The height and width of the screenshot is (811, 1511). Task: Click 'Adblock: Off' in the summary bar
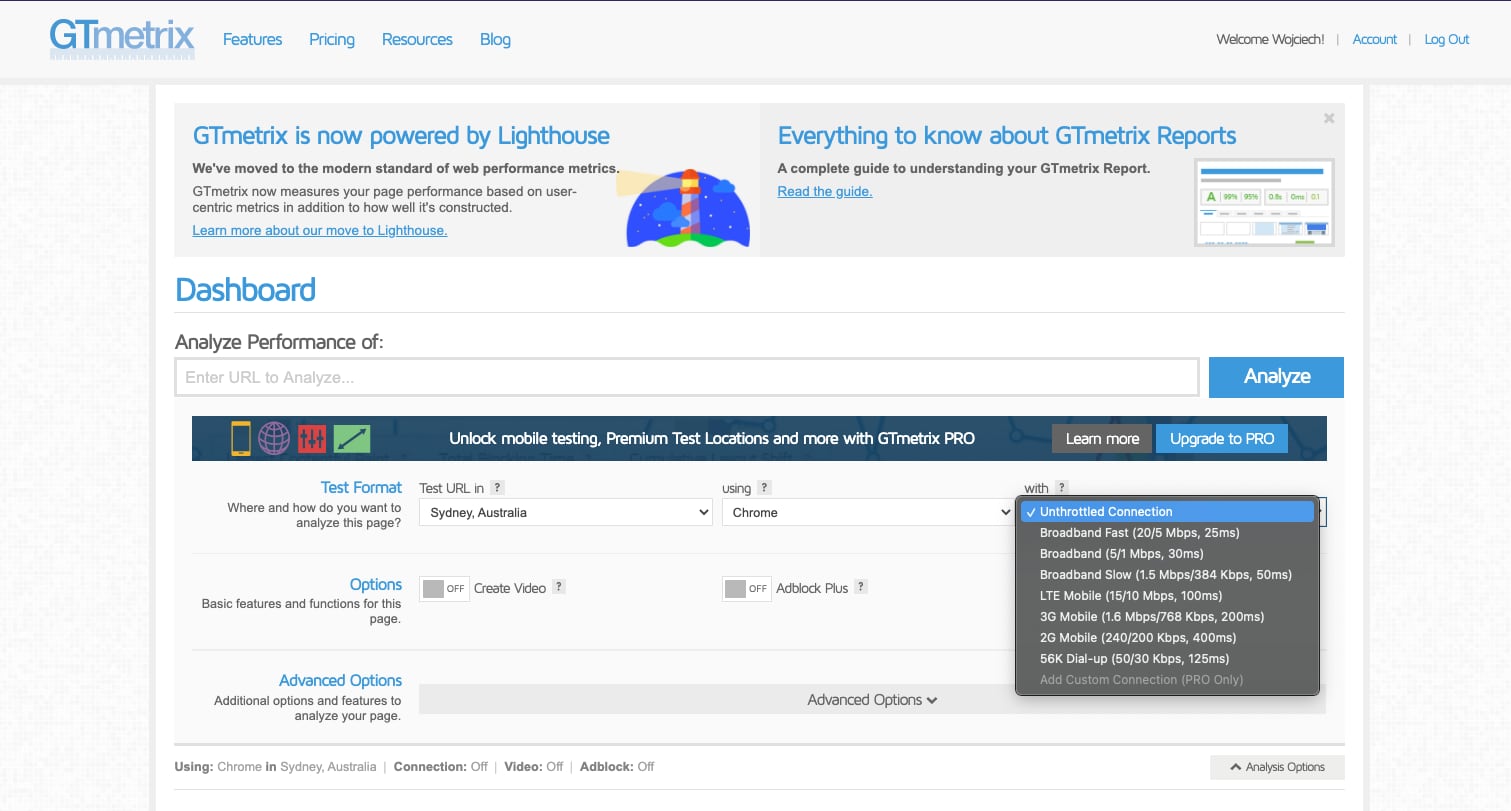pos(617,767)
